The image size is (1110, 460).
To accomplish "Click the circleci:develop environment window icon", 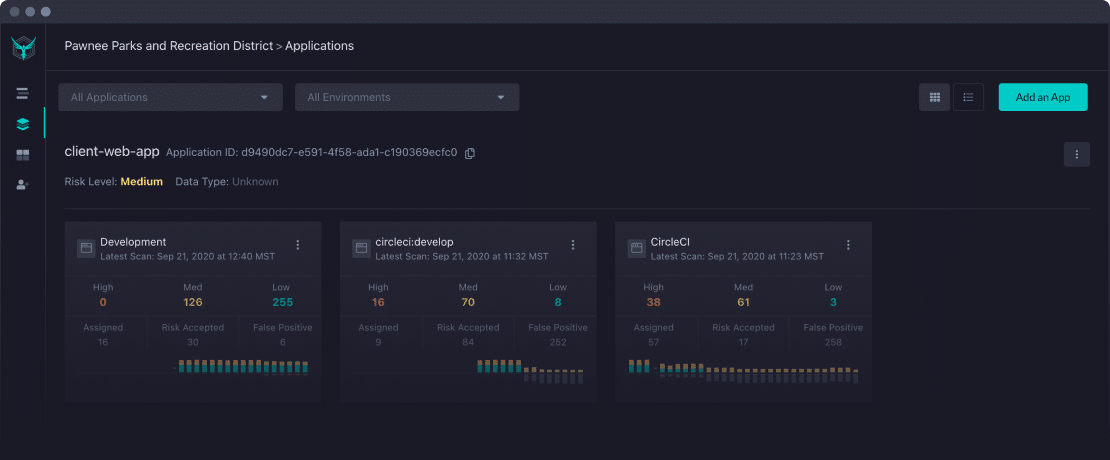I will pos(360,248).
